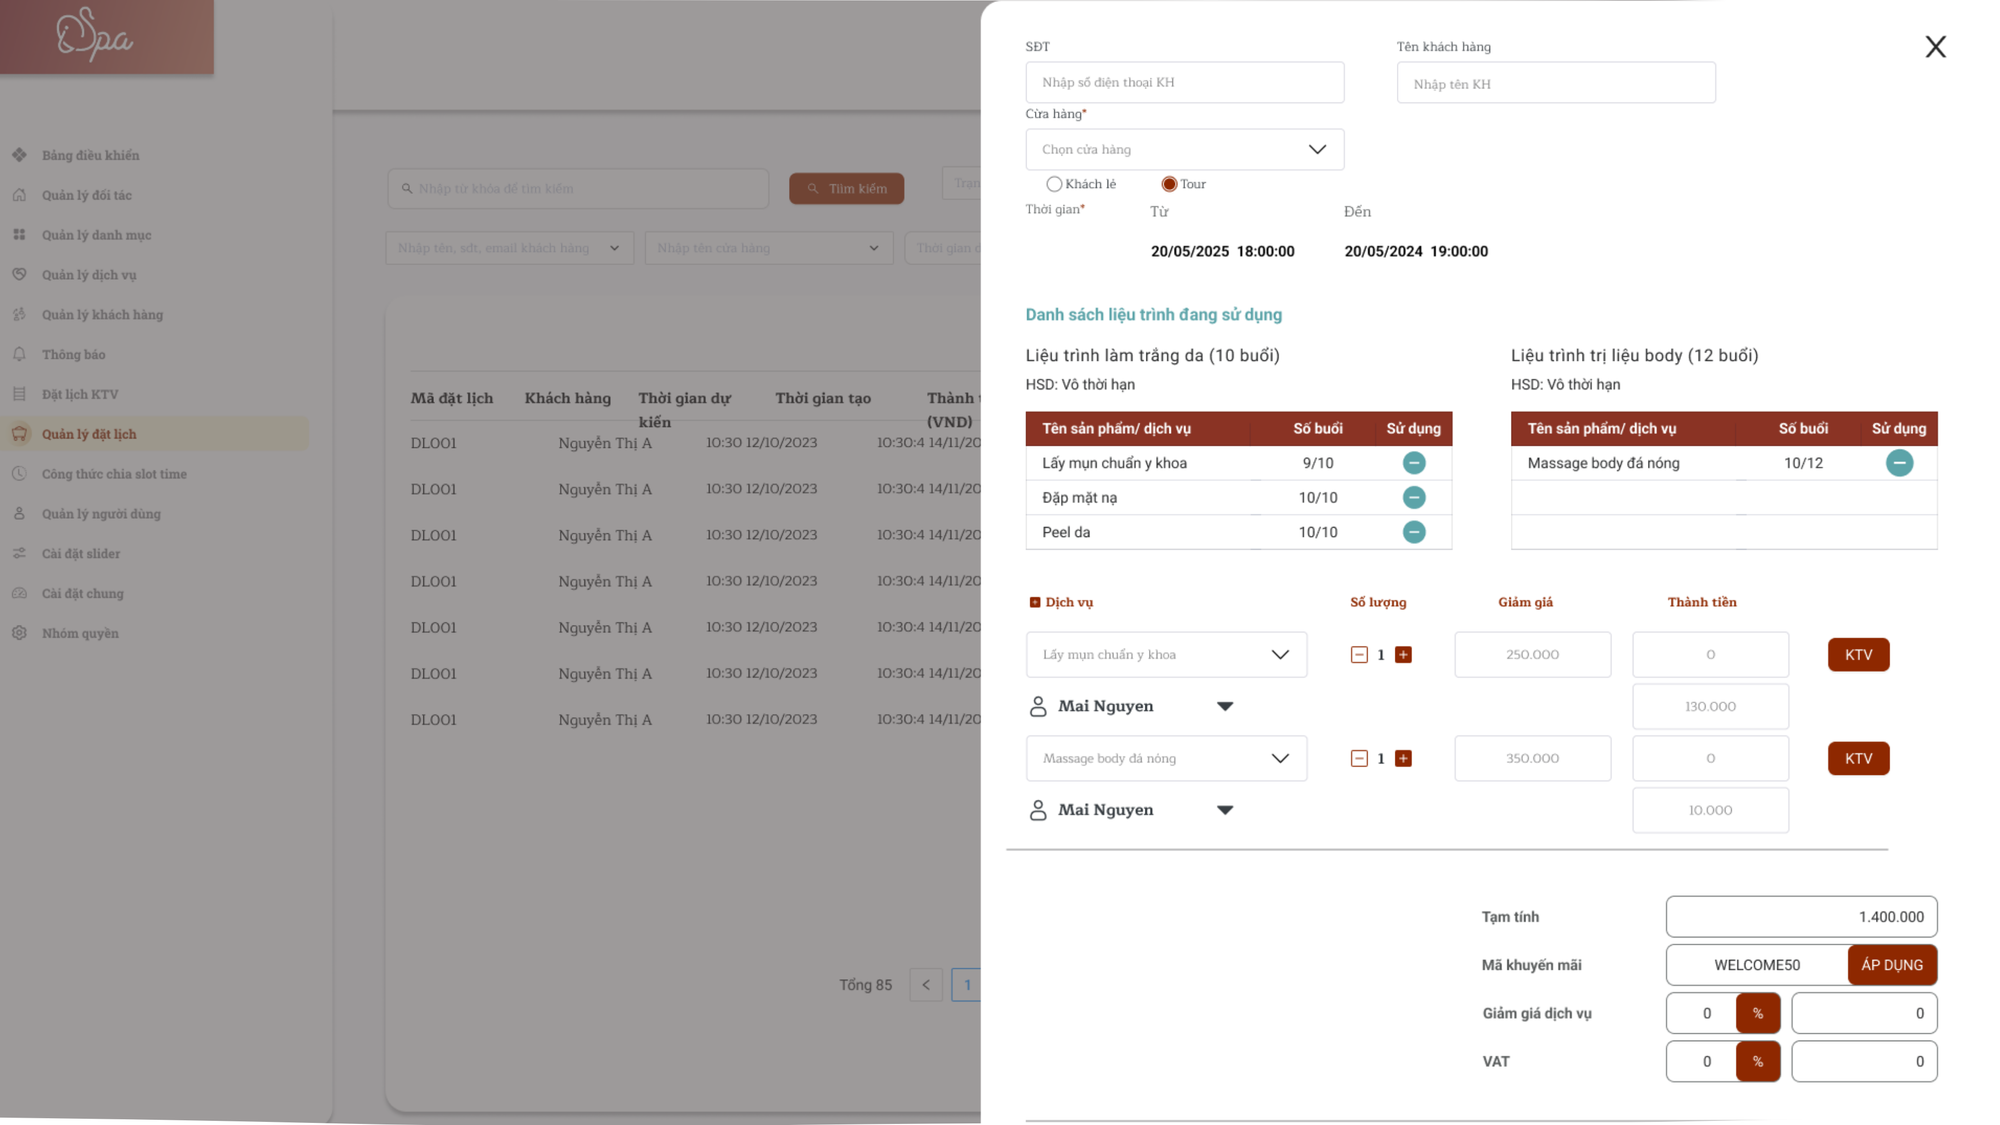Decrease quantity for Massage body đá nóng service
The width and height of the screenshot is (2000, 1125).
[1358, 759]
